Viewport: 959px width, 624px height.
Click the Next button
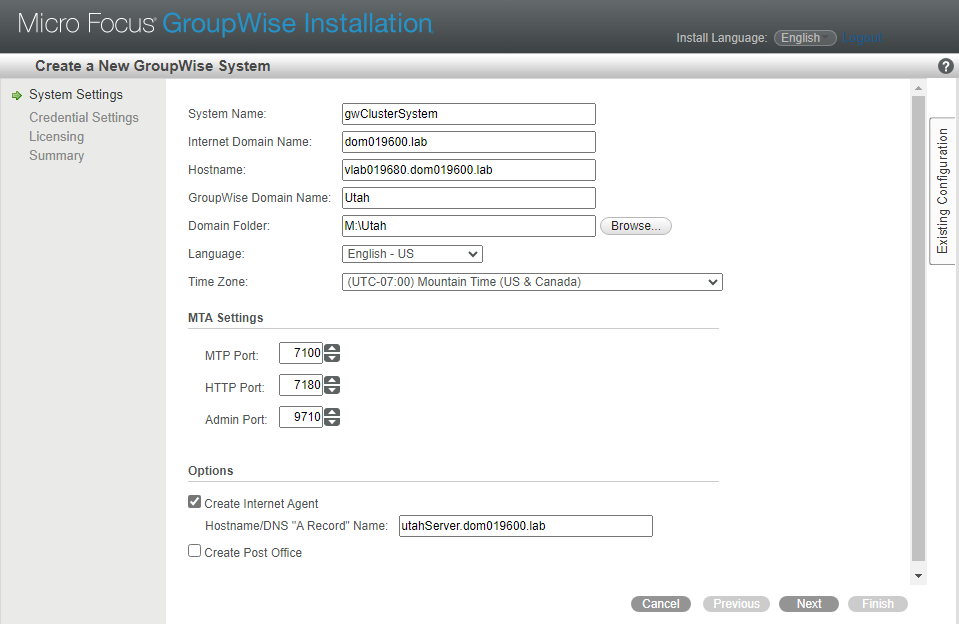809,604
